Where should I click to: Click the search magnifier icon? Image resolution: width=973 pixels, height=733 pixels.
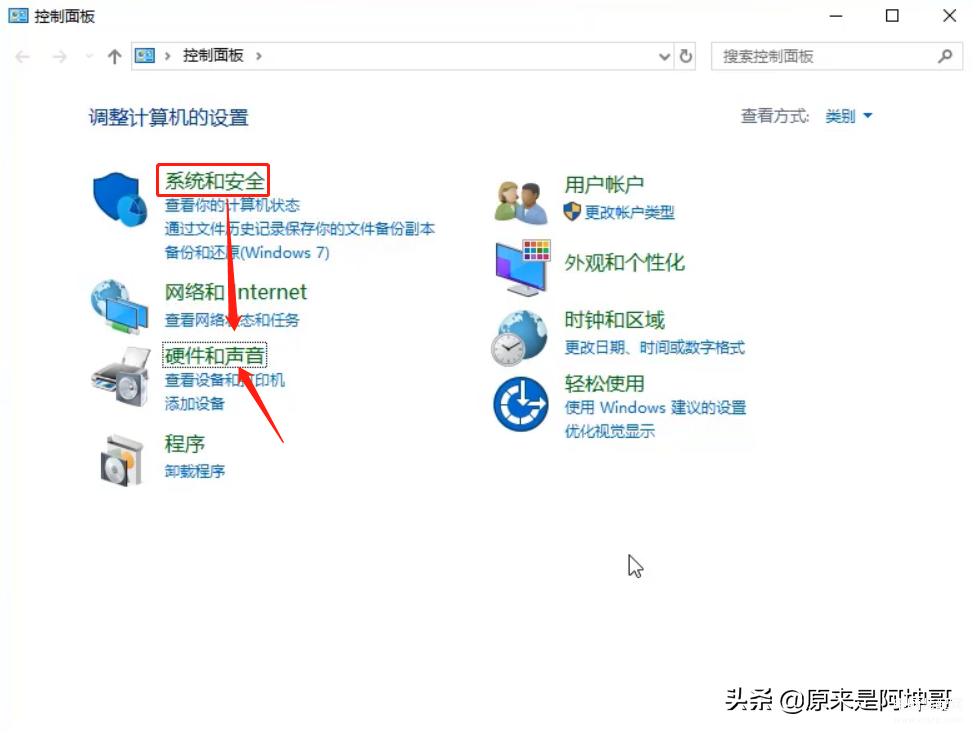point(945,56)
